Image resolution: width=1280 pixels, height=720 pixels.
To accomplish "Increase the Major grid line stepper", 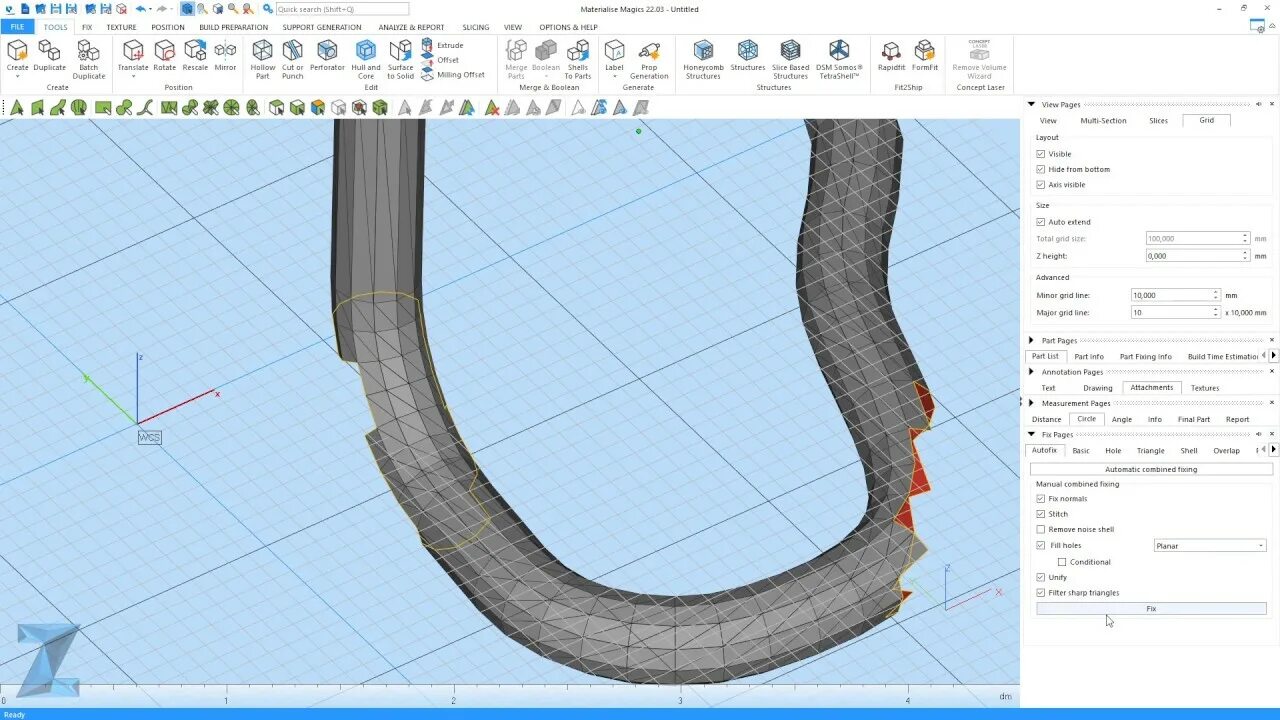I will click(x=1216, y=310).
